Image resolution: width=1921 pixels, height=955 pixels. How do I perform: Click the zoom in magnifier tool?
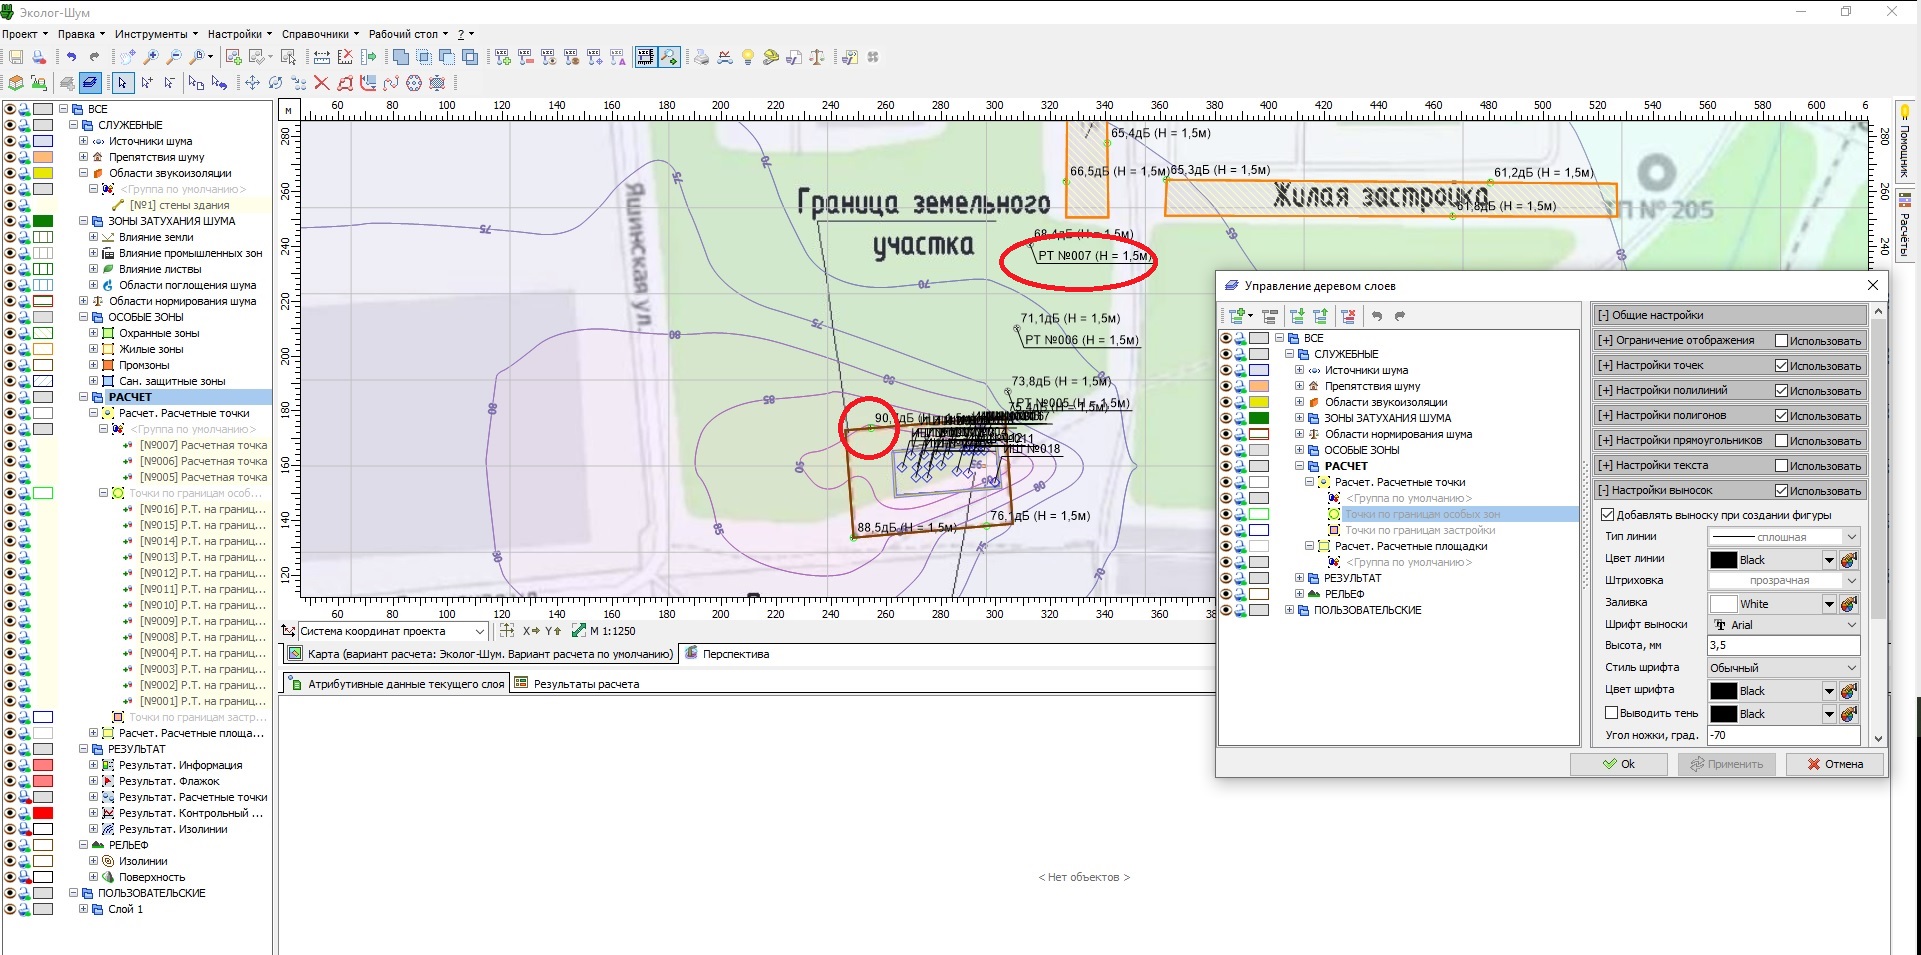151,57
